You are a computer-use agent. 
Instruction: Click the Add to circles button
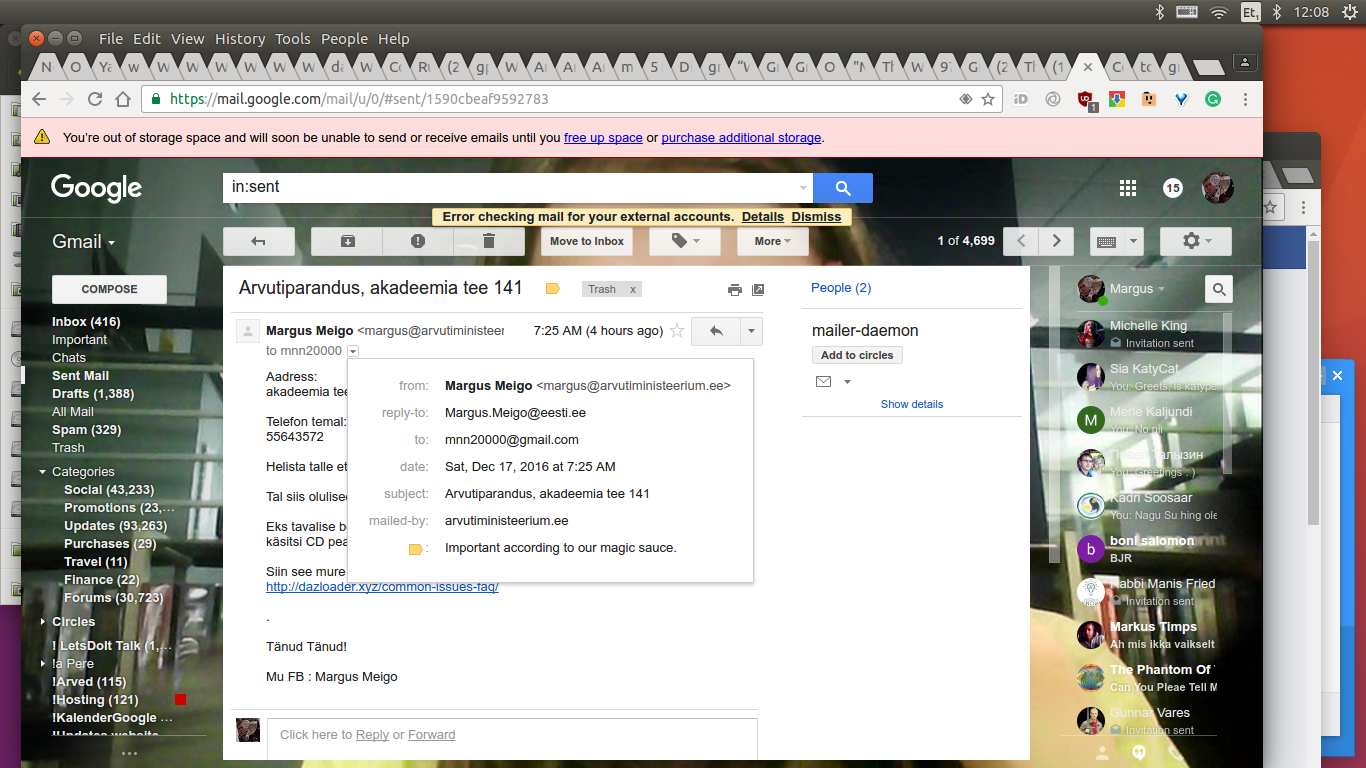[857, 355]
